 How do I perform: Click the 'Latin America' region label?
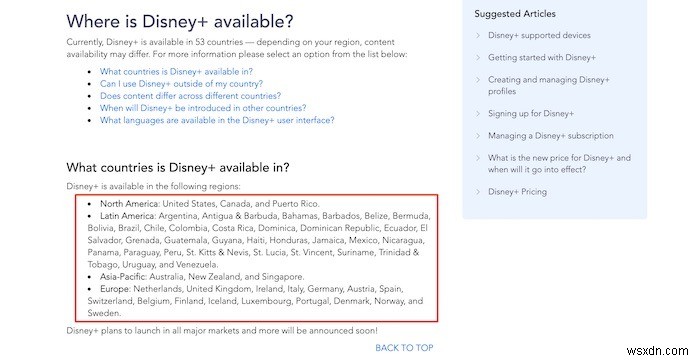(127, 216)
